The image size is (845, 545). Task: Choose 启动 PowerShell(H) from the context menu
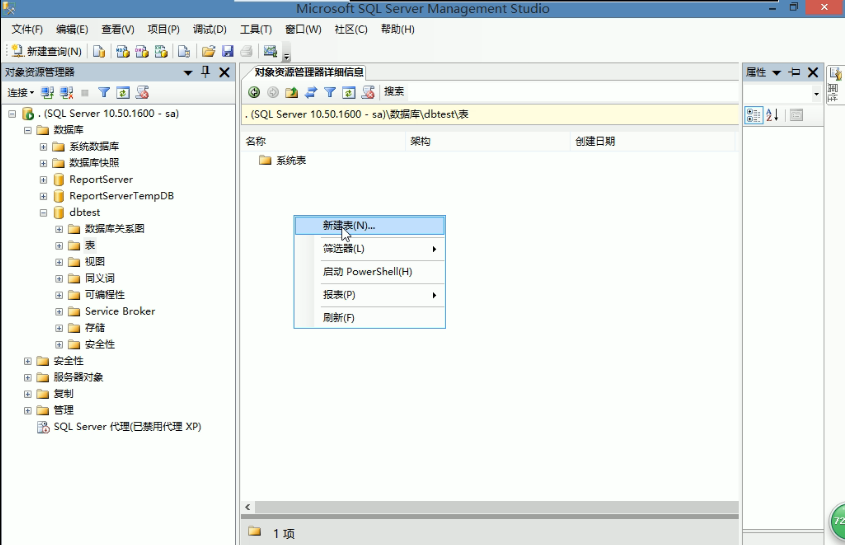pyautogui.click(x=370, y=272)
